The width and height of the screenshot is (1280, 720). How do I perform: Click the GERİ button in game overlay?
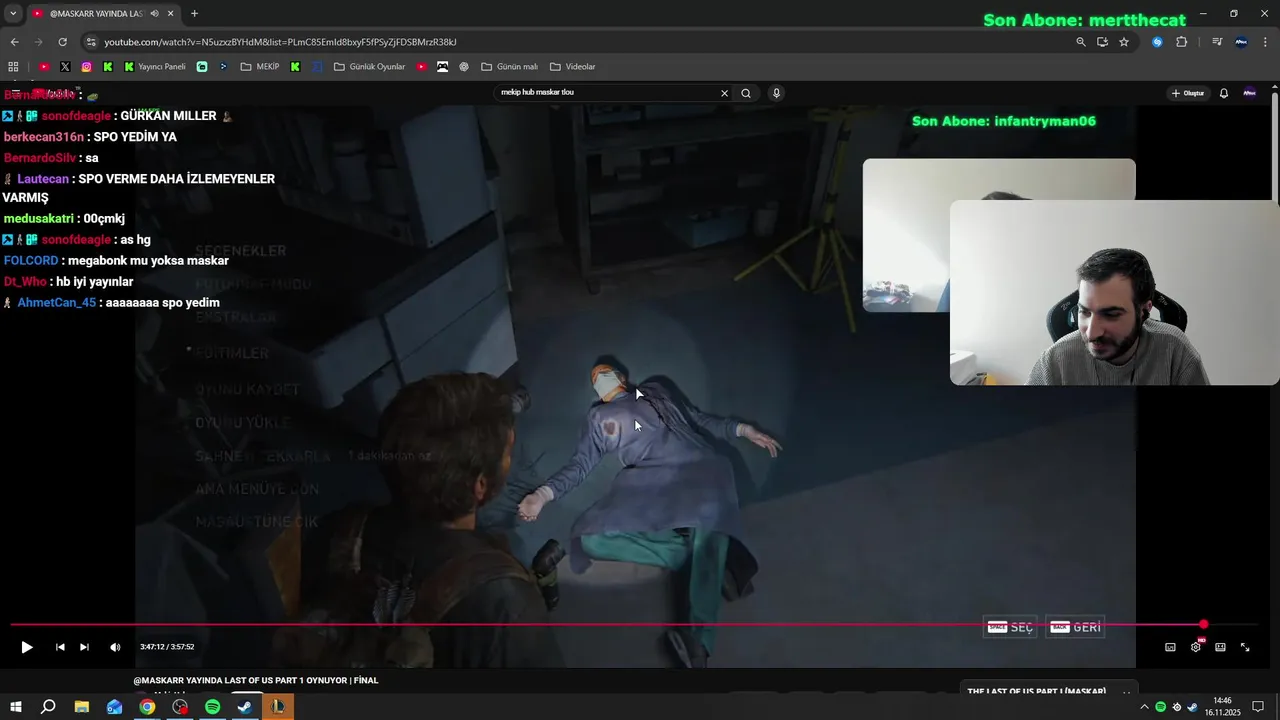pyautogui.click(x=1075, y=627)
